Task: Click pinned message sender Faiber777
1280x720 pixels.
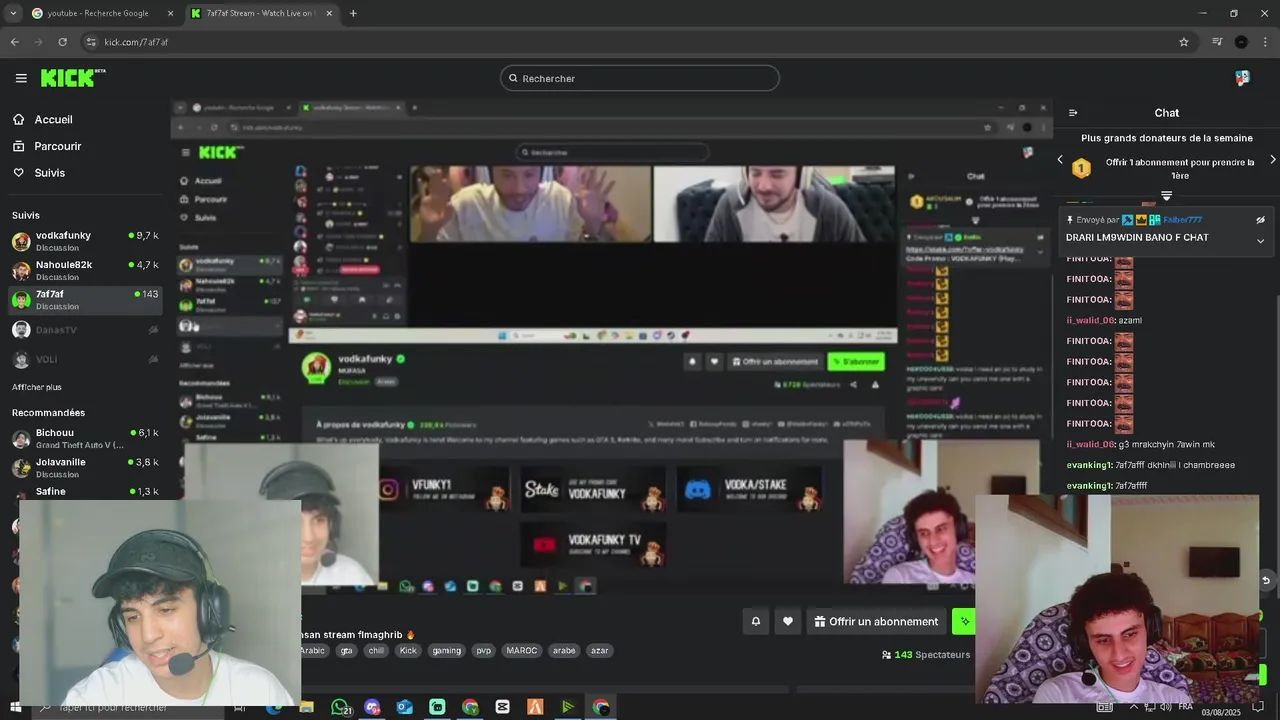Action: click(x=1182, y=220)
